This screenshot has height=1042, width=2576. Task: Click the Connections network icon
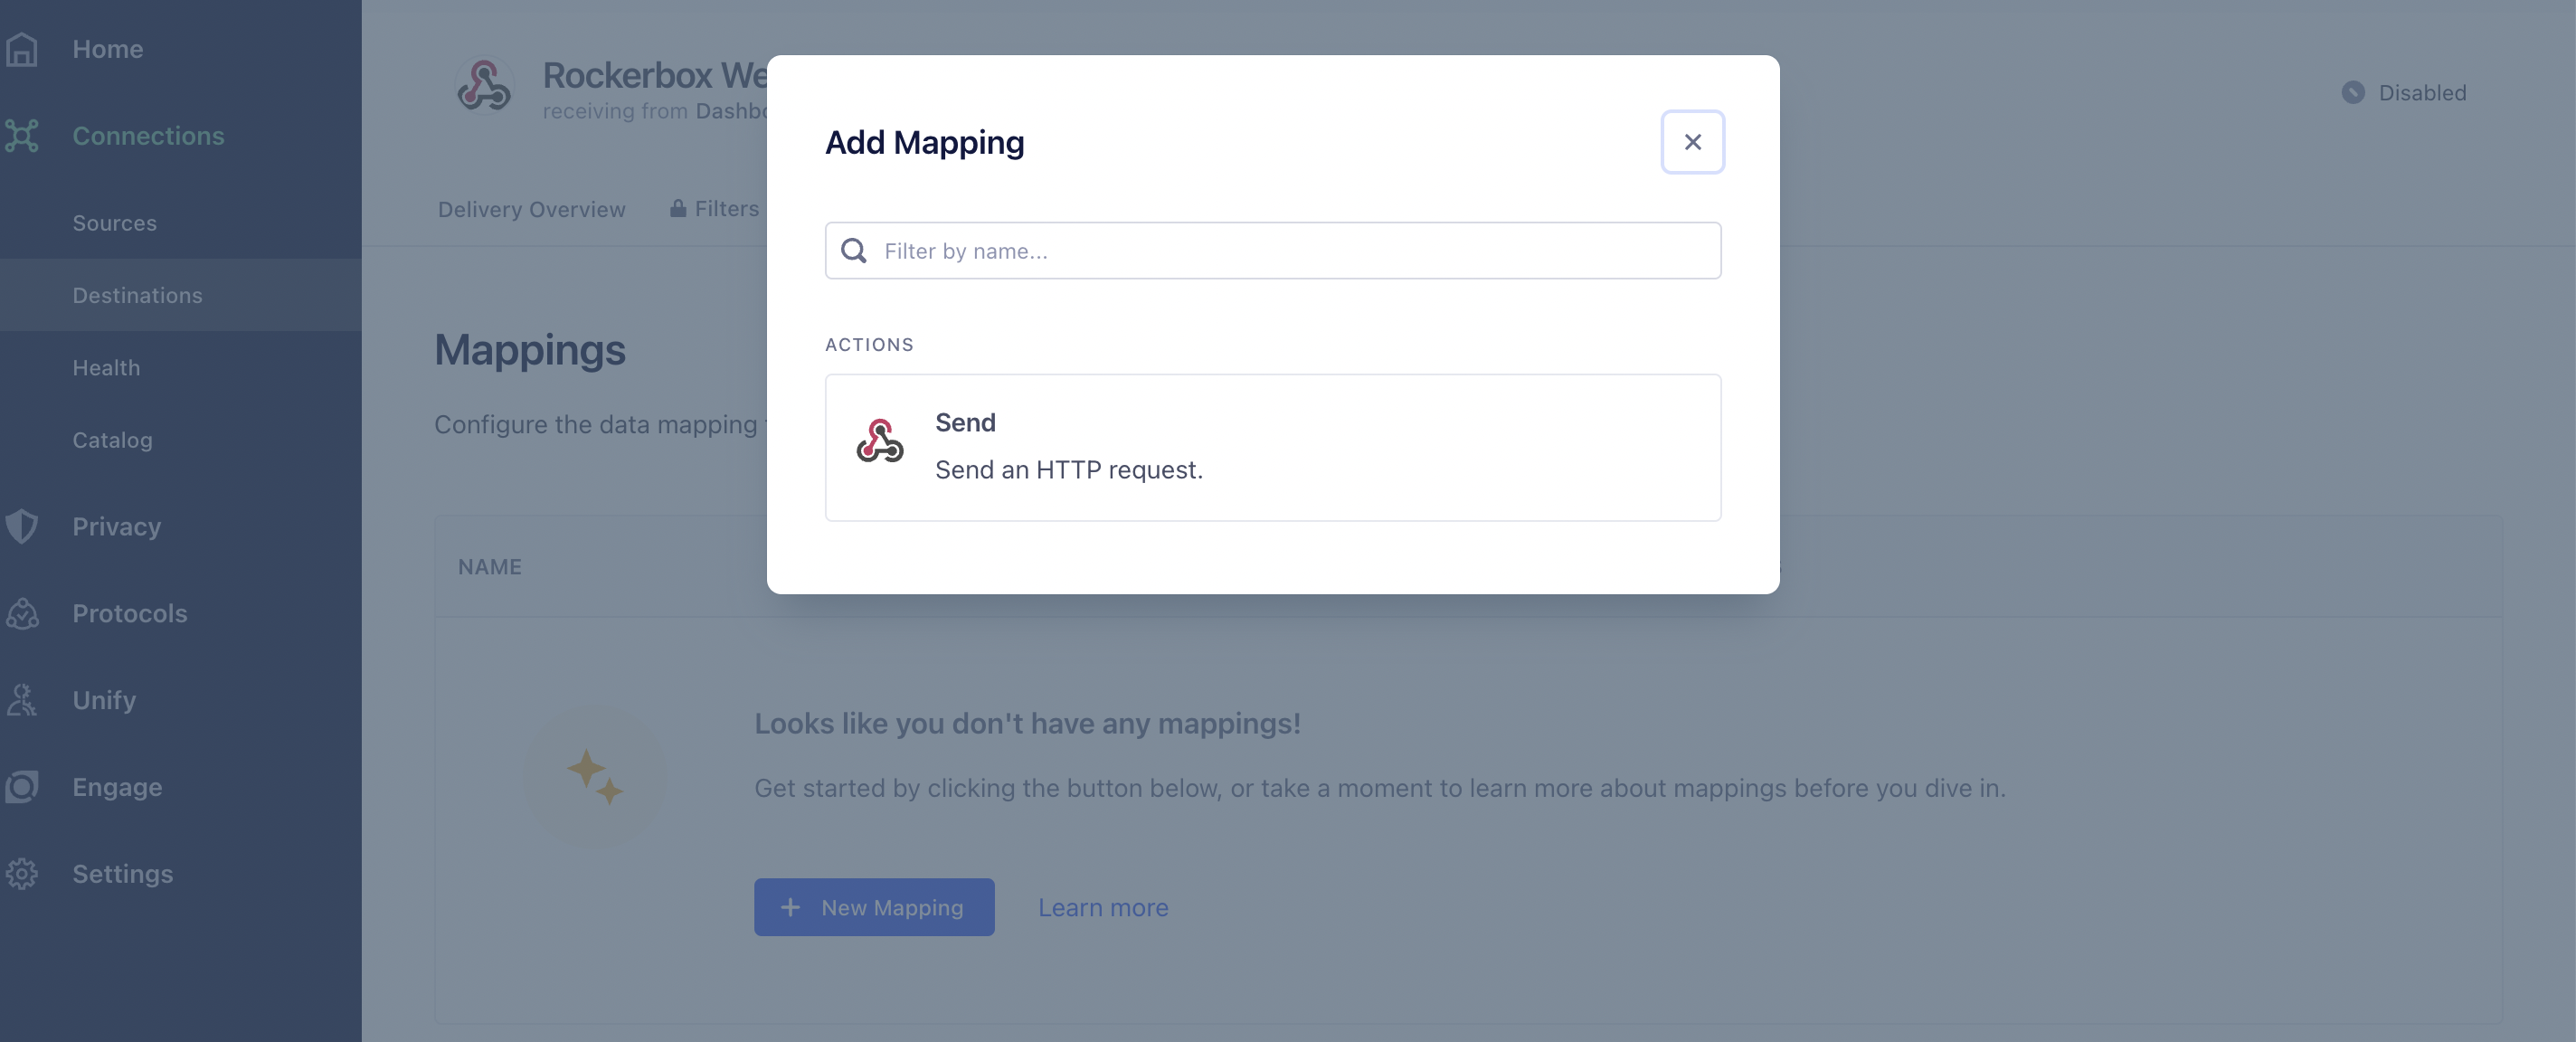pyautogui.click(x=21, y=136)
